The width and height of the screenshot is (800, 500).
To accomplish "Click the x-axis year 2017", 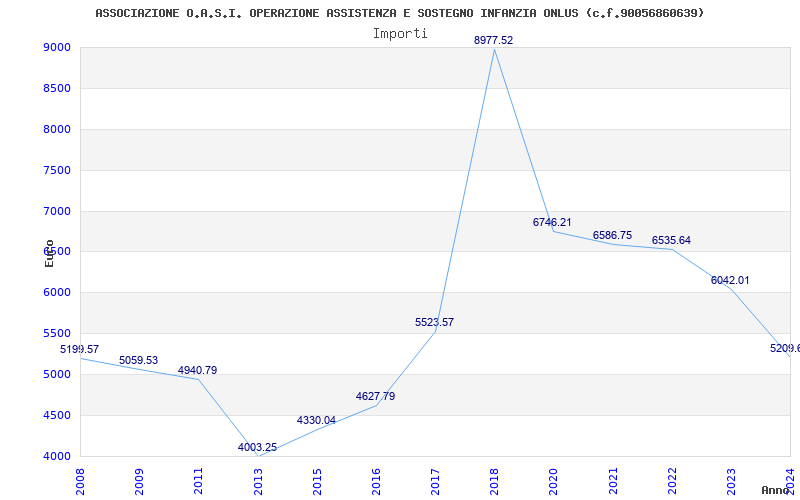I will (x=435, y=481).
